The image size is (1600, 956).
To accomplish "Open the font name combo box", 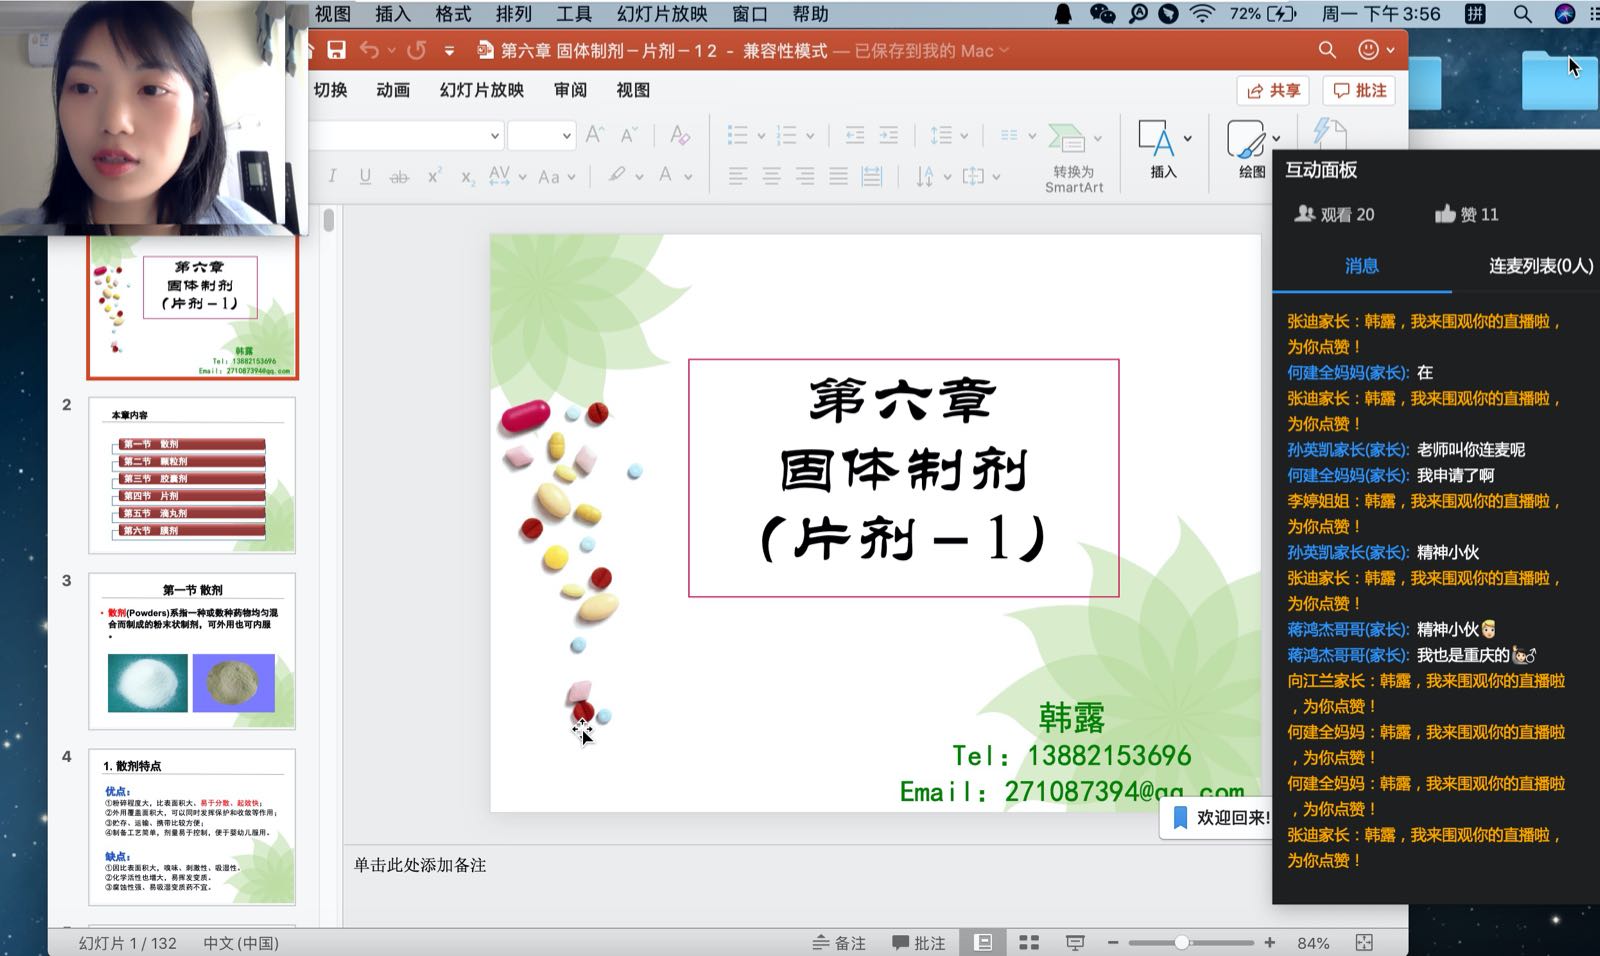I will pos(404,135).
